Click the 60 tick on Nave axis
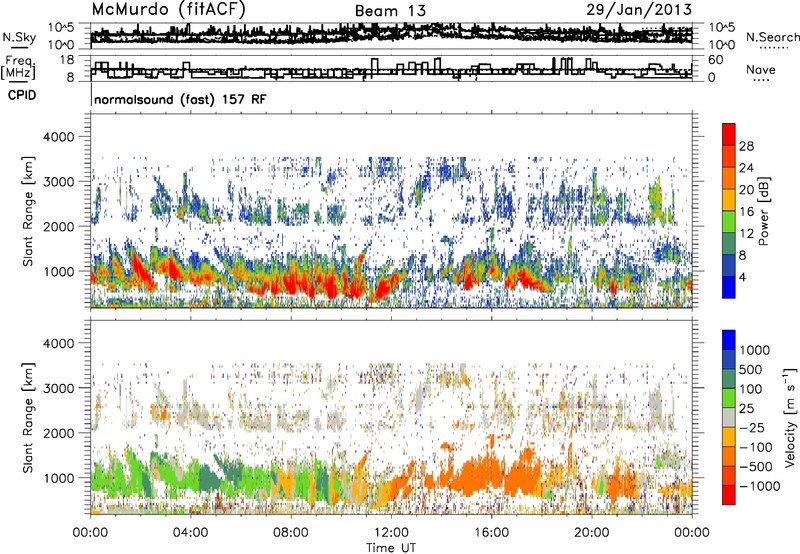 coord(715,60)
